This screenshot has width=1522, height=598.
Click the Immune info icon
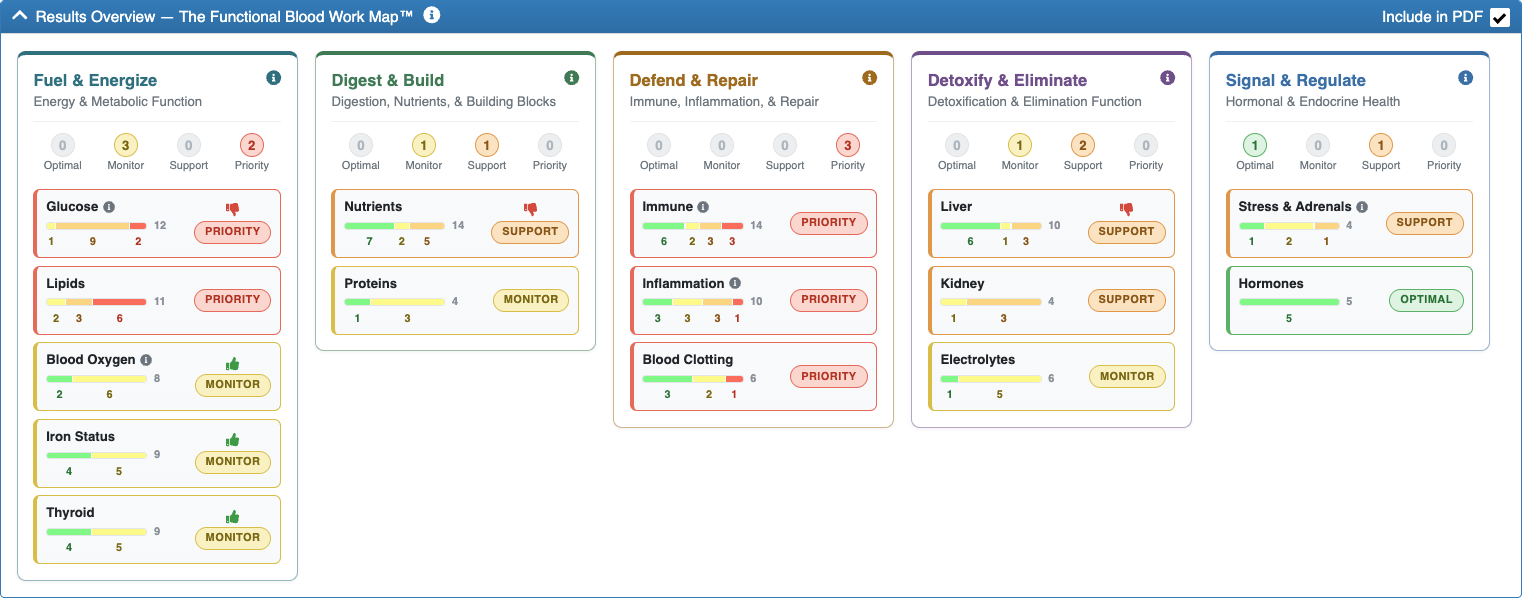[x=703, y=207]
